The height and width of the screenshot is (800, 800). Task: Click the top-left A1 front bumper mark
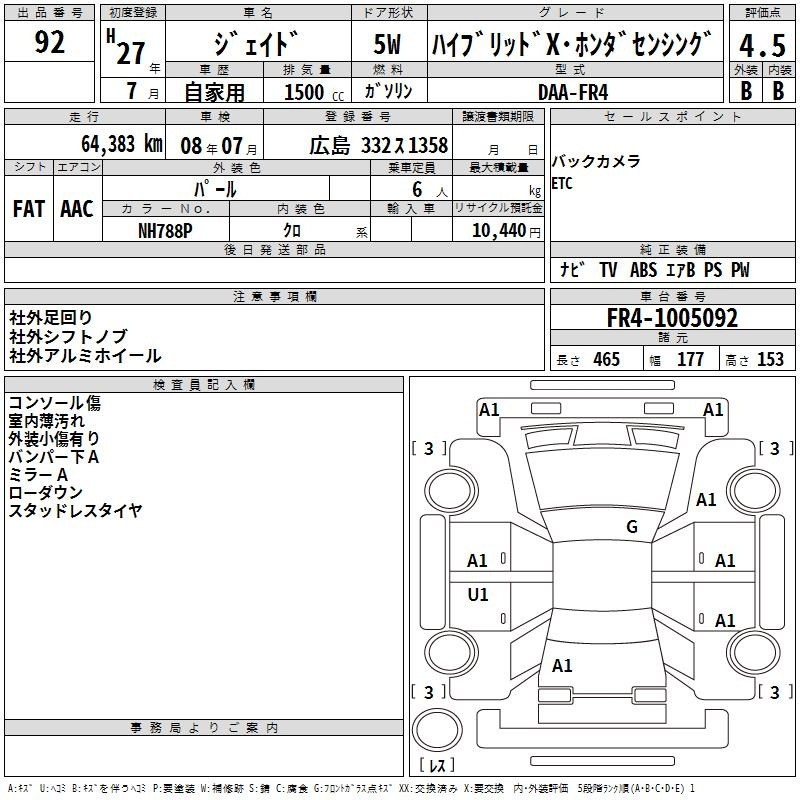(x=489, y=409)
